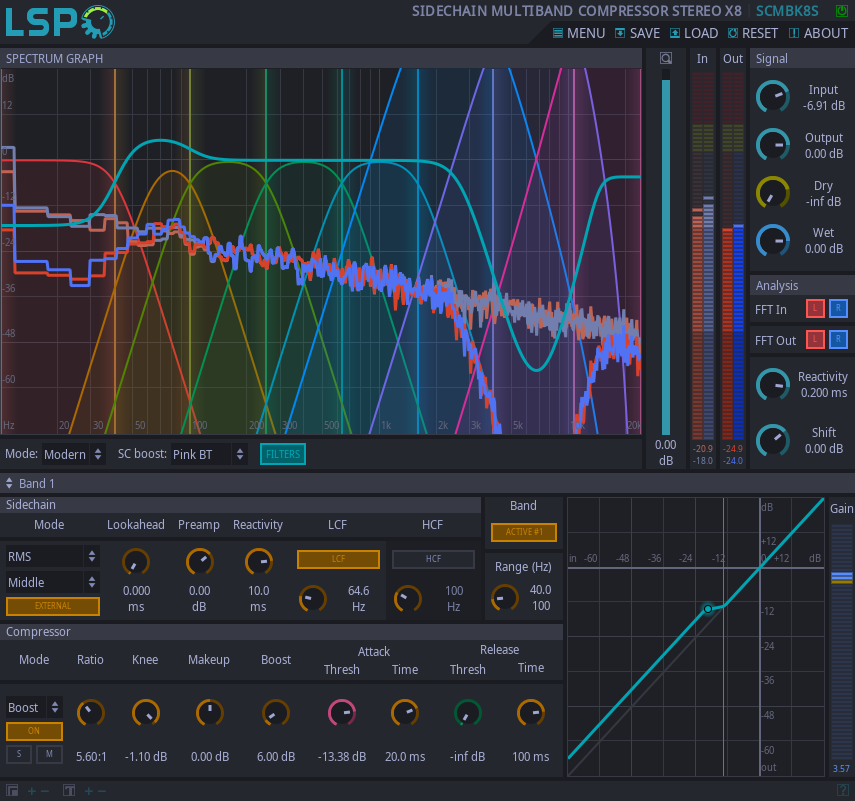
Task: Click RESET in the top bar
Action: (x=752, y=33)
